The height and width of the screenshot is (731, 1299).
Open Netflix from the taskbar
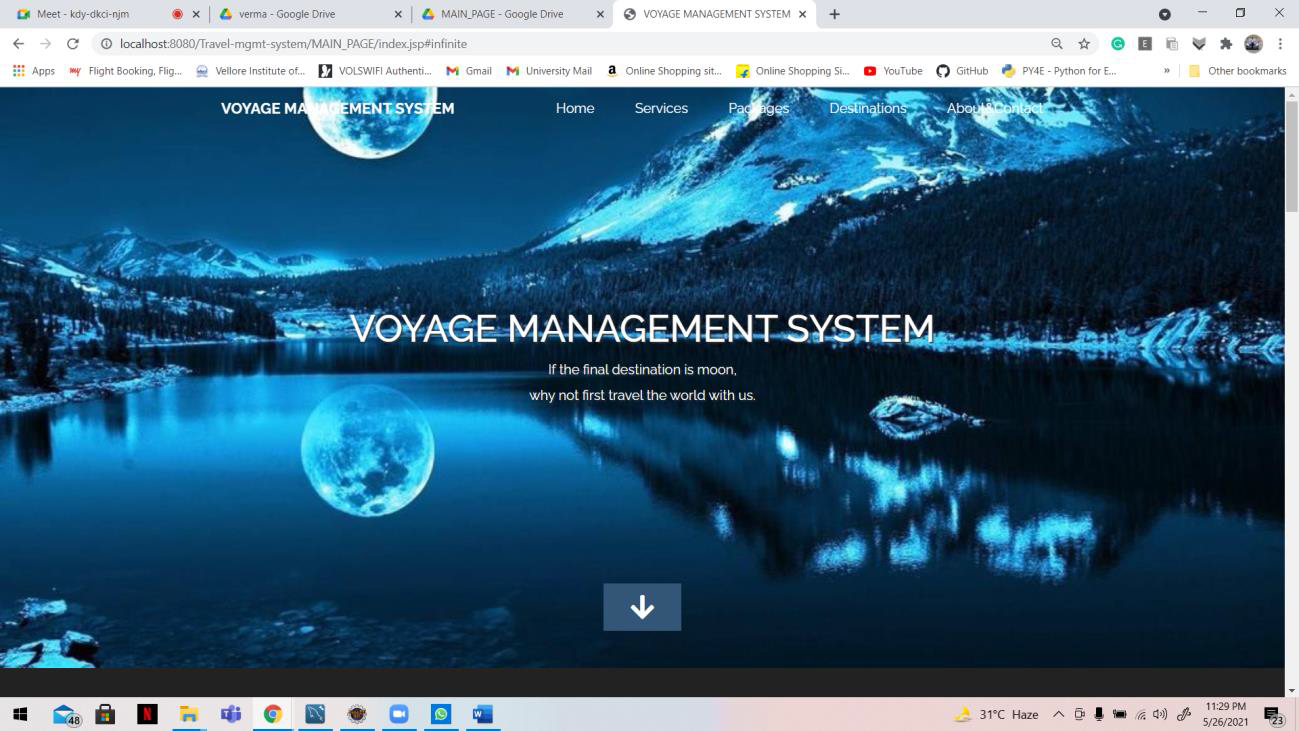click(x=147, y=714)
